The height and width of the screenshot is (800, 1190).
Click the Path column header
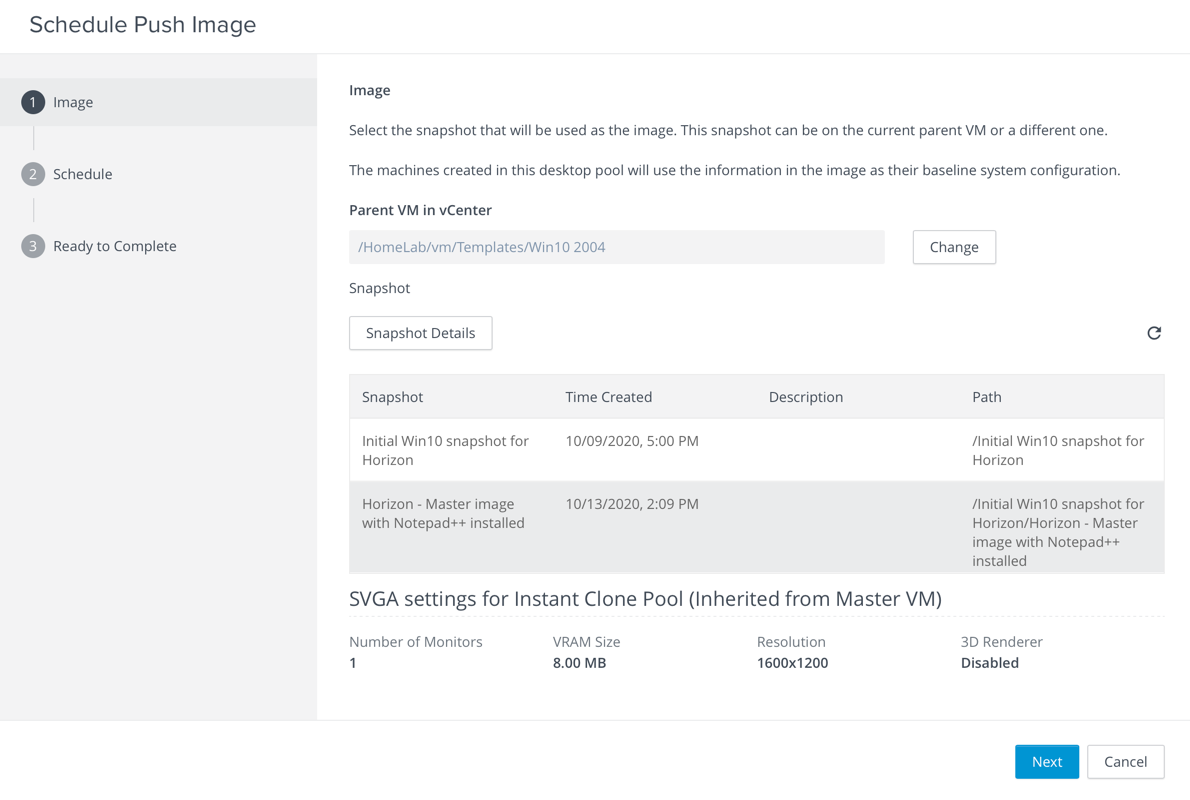coord(986,397)
